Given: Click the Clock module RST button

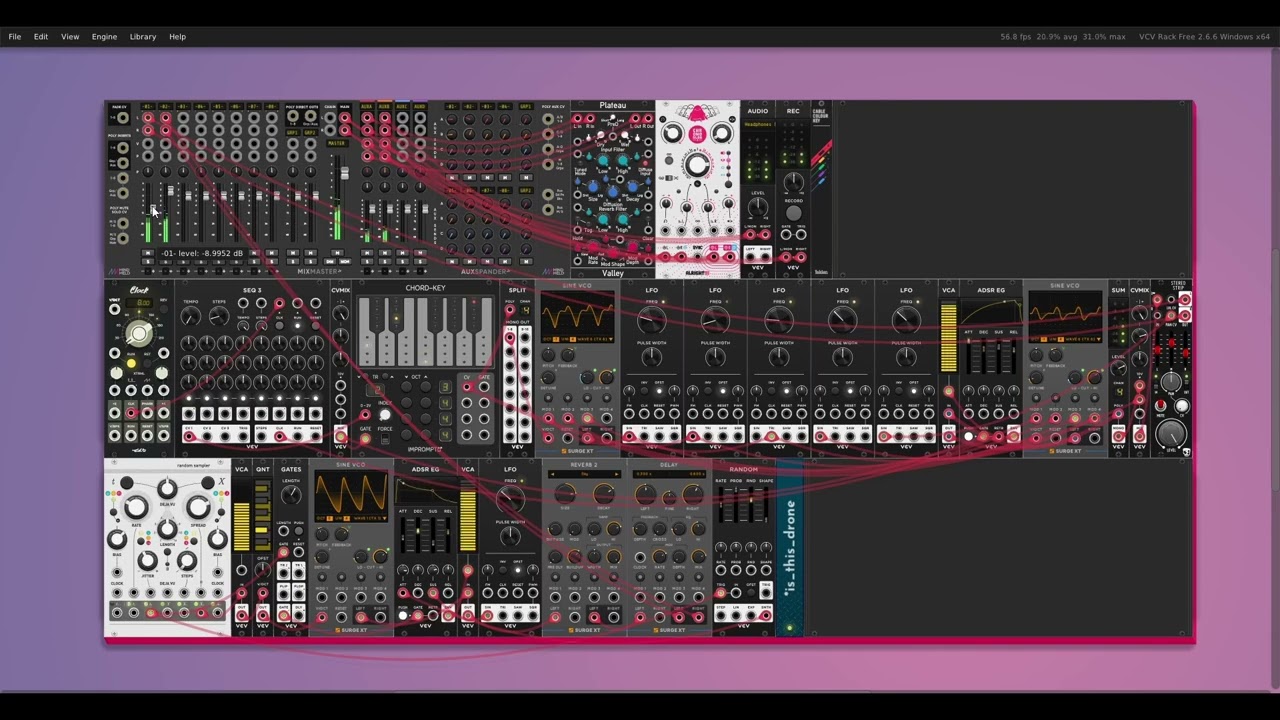Looking at the screenshot, I should pyautogui.click(x=147, y=364).
